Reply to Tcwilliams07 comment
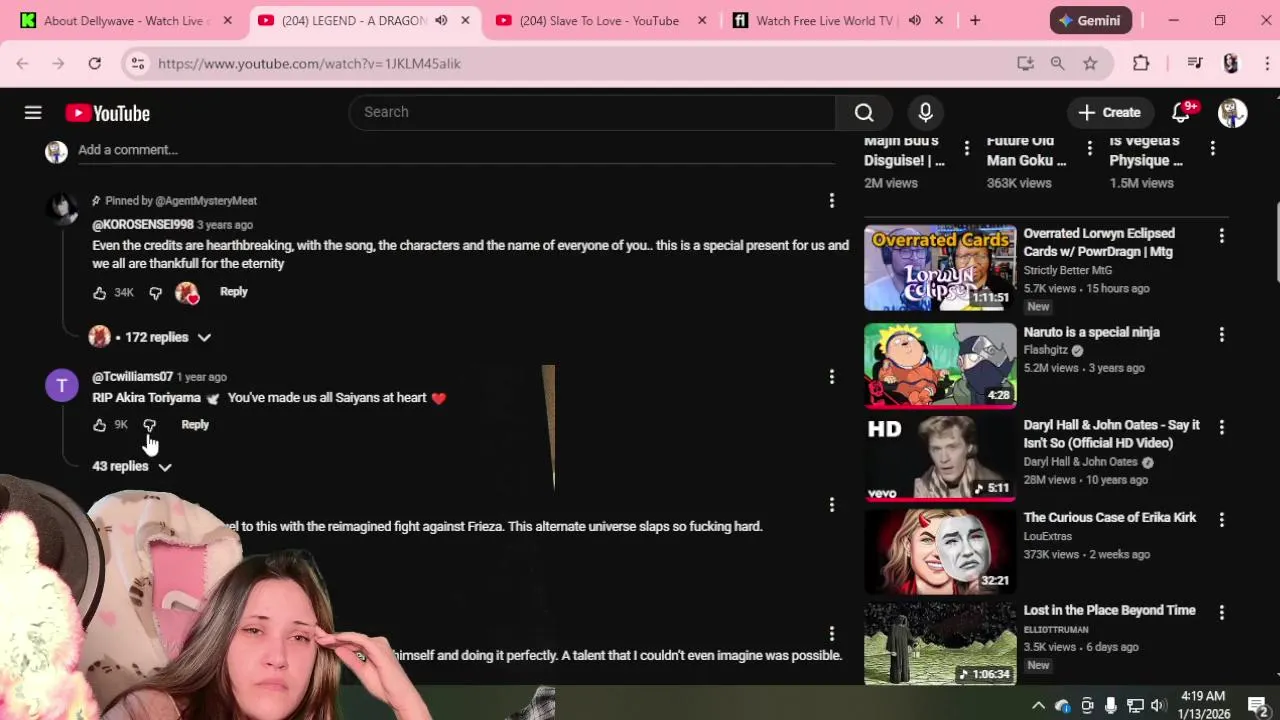 [195, 425]
